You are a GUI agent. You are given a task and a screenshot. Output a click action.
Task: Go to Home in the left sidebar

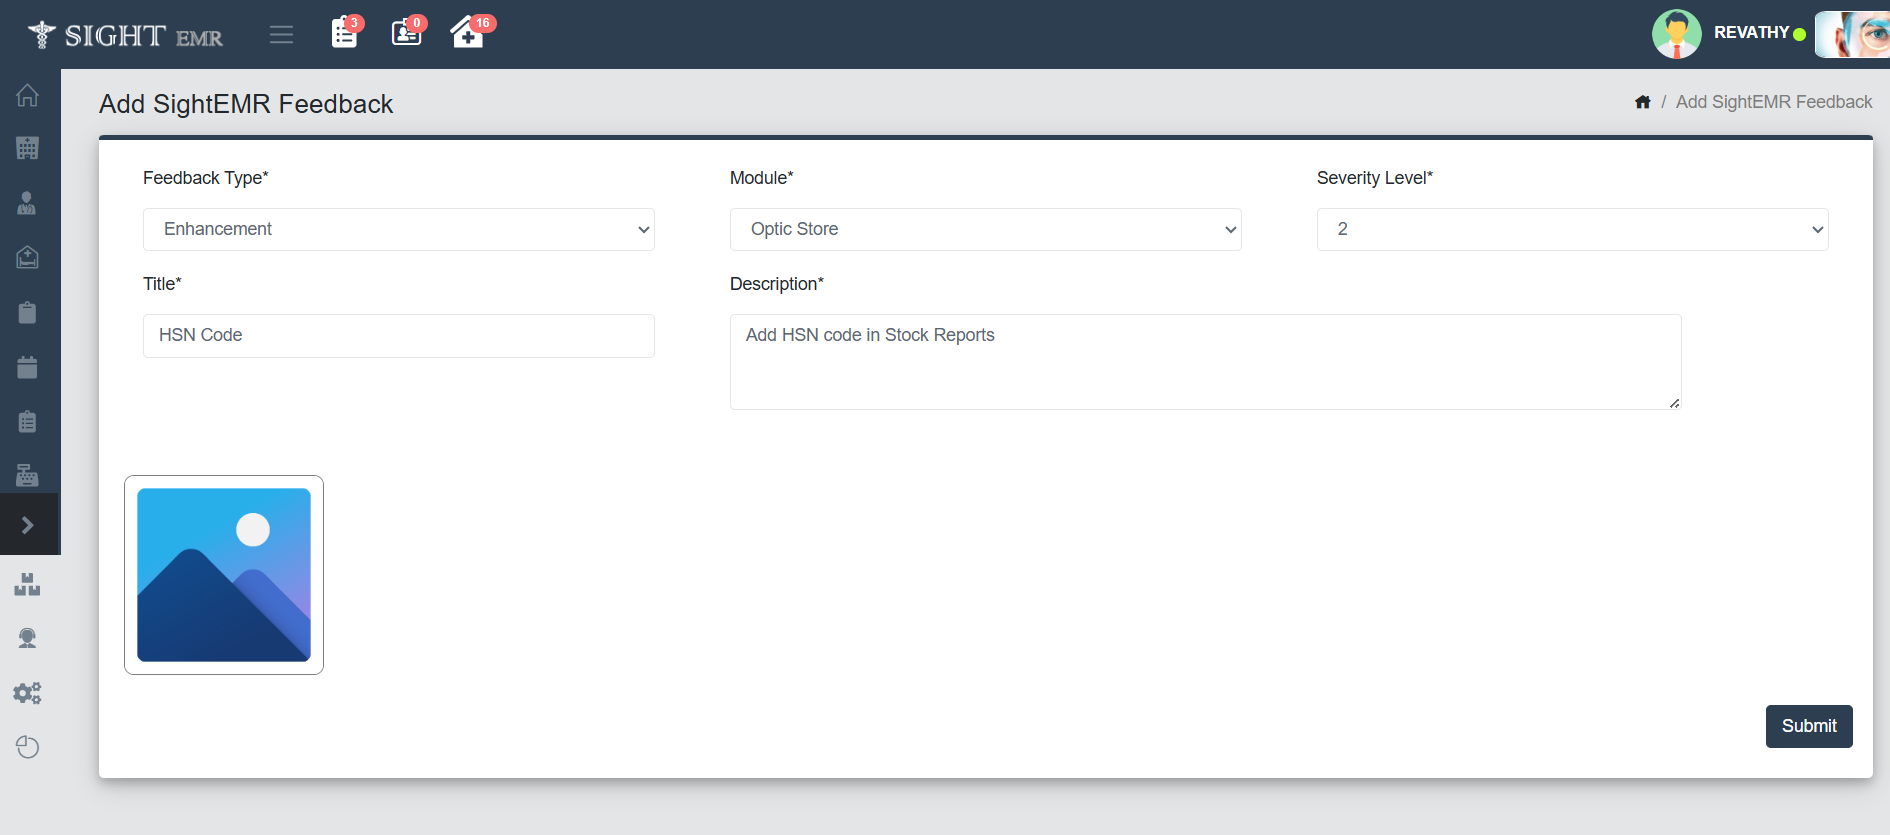28,95
